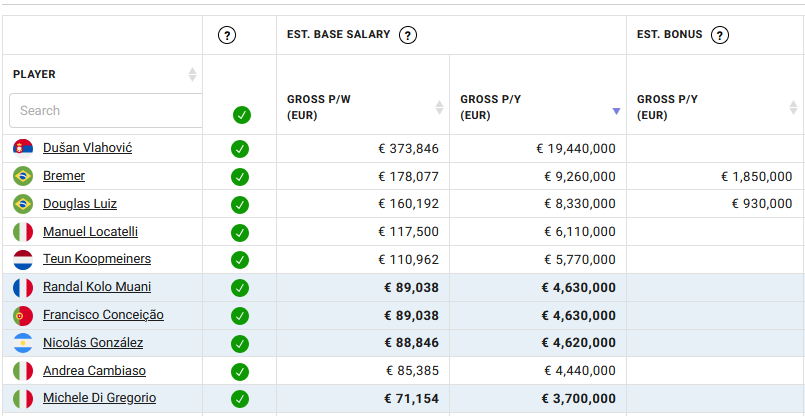Click Douglas Luiz's Brazil flag icon
Screen dimensions: 805x416
(23, 204)
